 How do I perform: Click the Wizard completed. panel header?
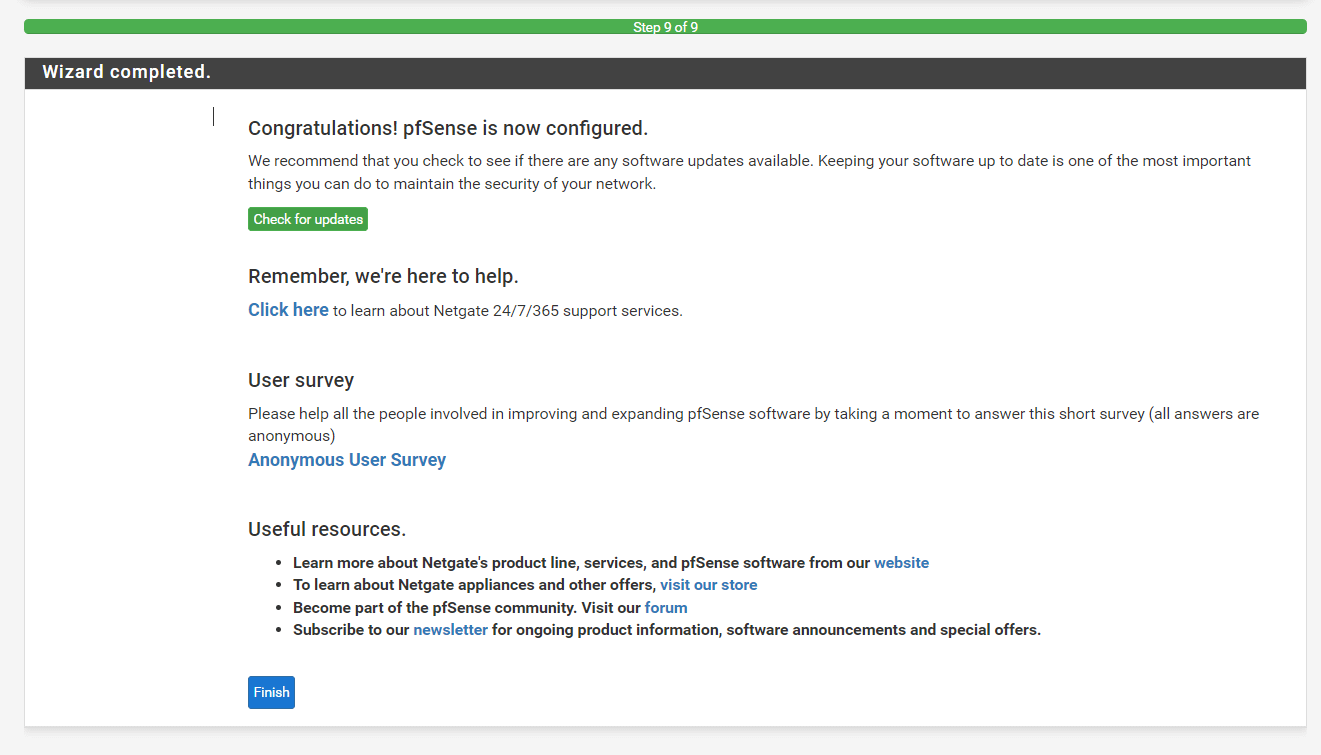coord(665,73)
